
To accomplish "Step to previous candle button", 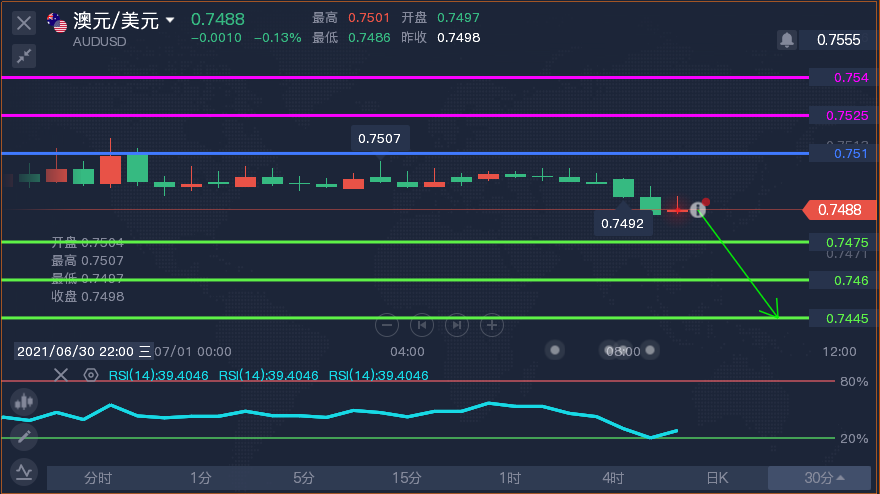I will [x=421, y=325].
